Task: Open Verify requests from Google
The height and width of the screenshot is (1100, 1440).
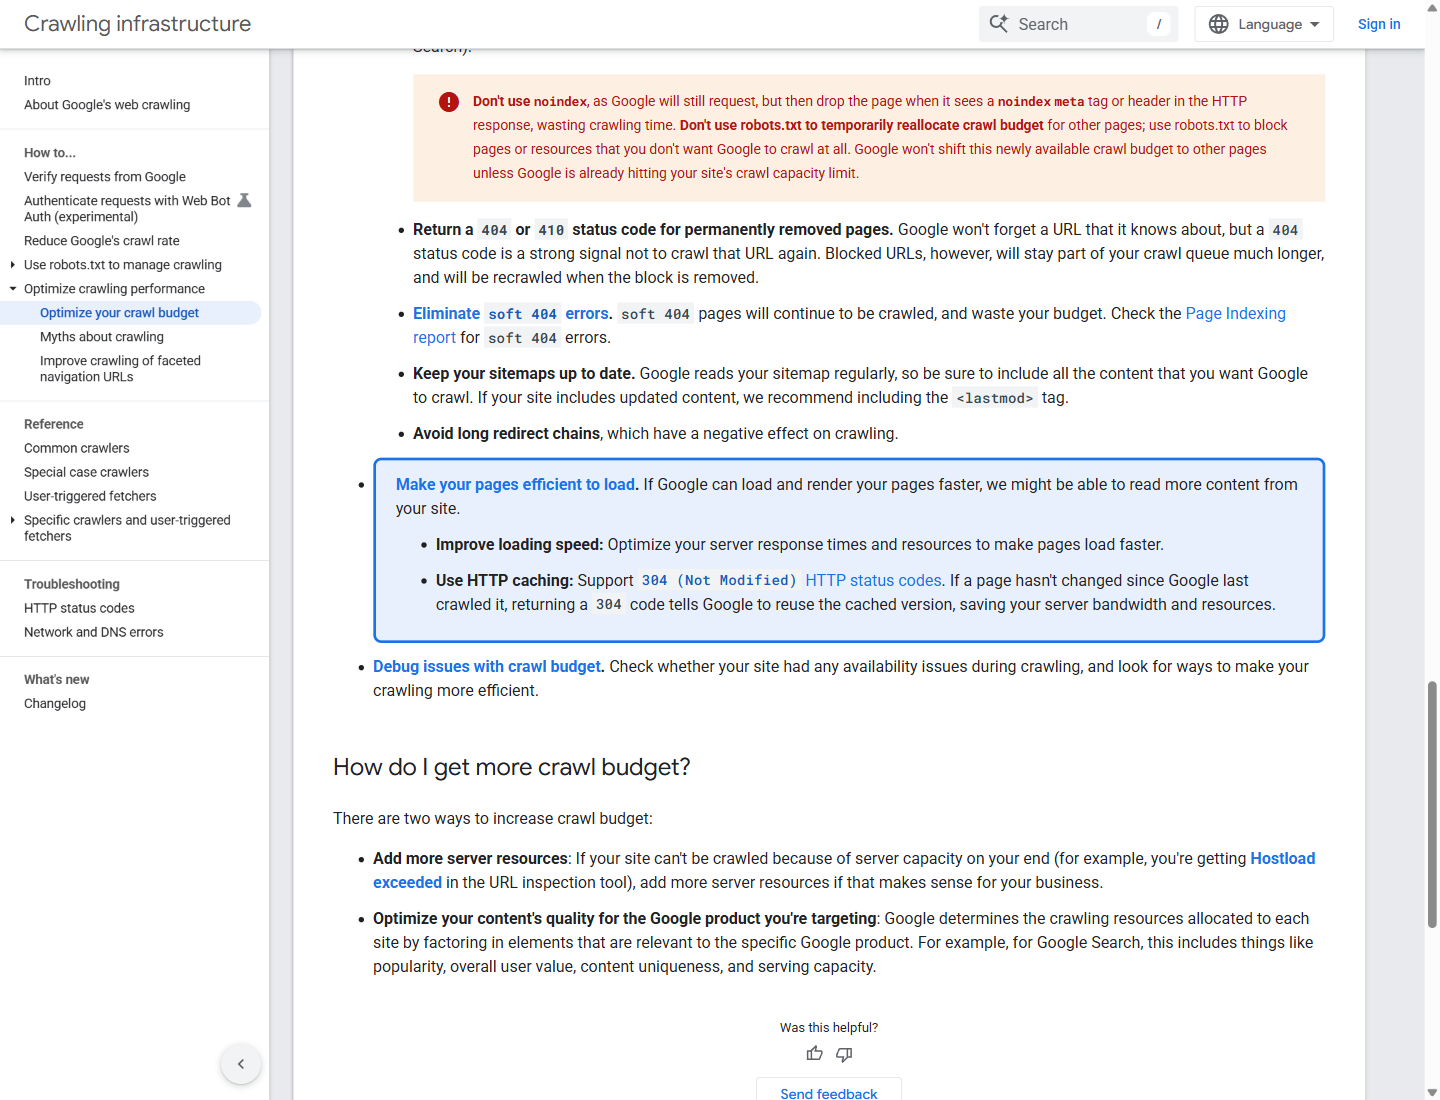Action: click(x=105, y=177)
